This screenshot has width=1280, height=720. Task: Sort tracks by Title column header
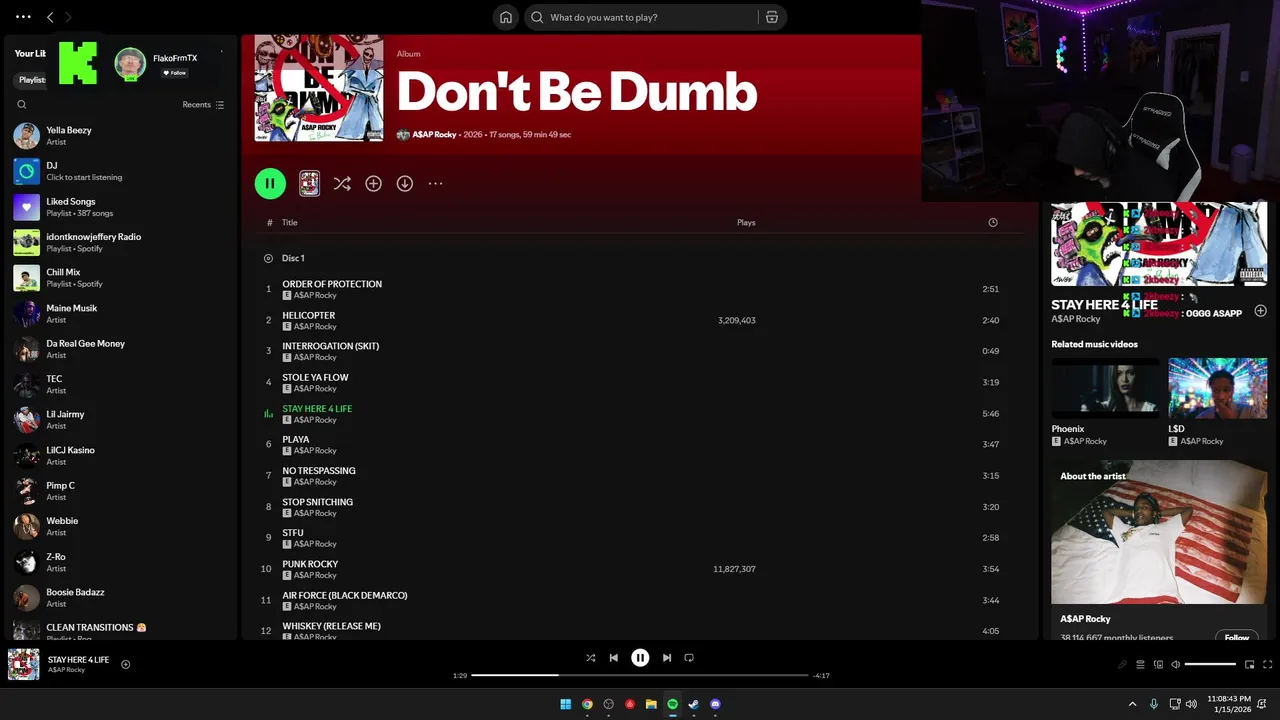(290, 222)
